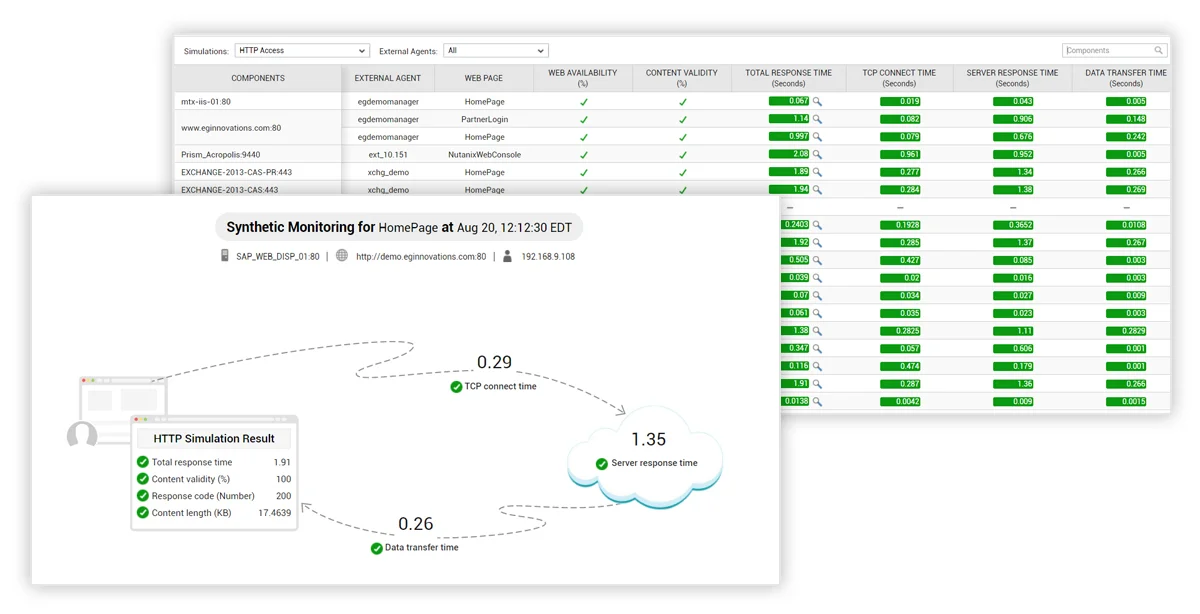This screenshot has height=614, width=1200.
Task: Click magnifier beside 0.505 total response time
Action: 817,260
